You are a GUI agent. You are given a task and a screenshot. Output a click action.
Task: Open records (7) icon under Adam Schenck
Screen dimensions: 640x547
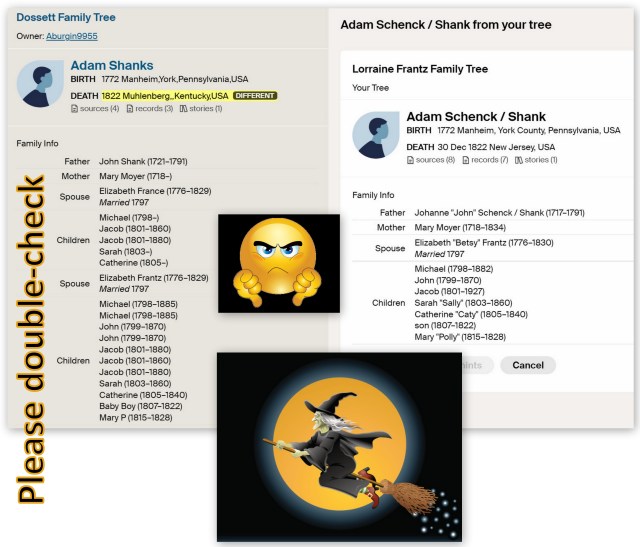pos(466,160)
